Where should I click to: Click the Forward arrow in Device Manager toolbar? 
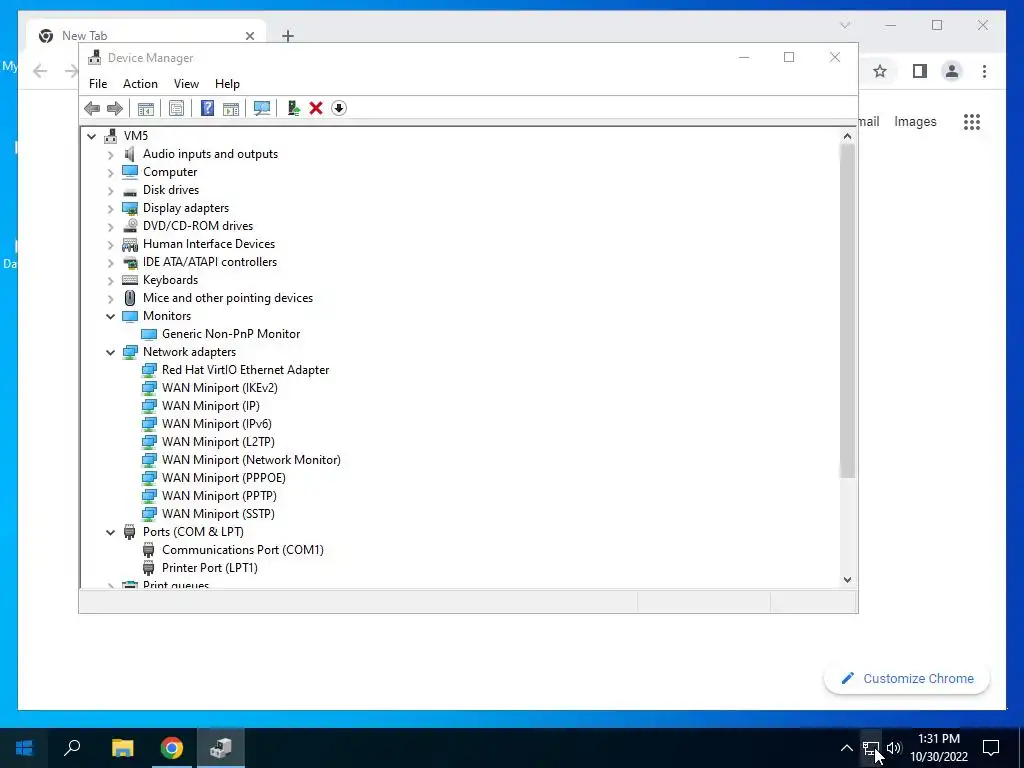pyautogui.click(x=115, y=108)
